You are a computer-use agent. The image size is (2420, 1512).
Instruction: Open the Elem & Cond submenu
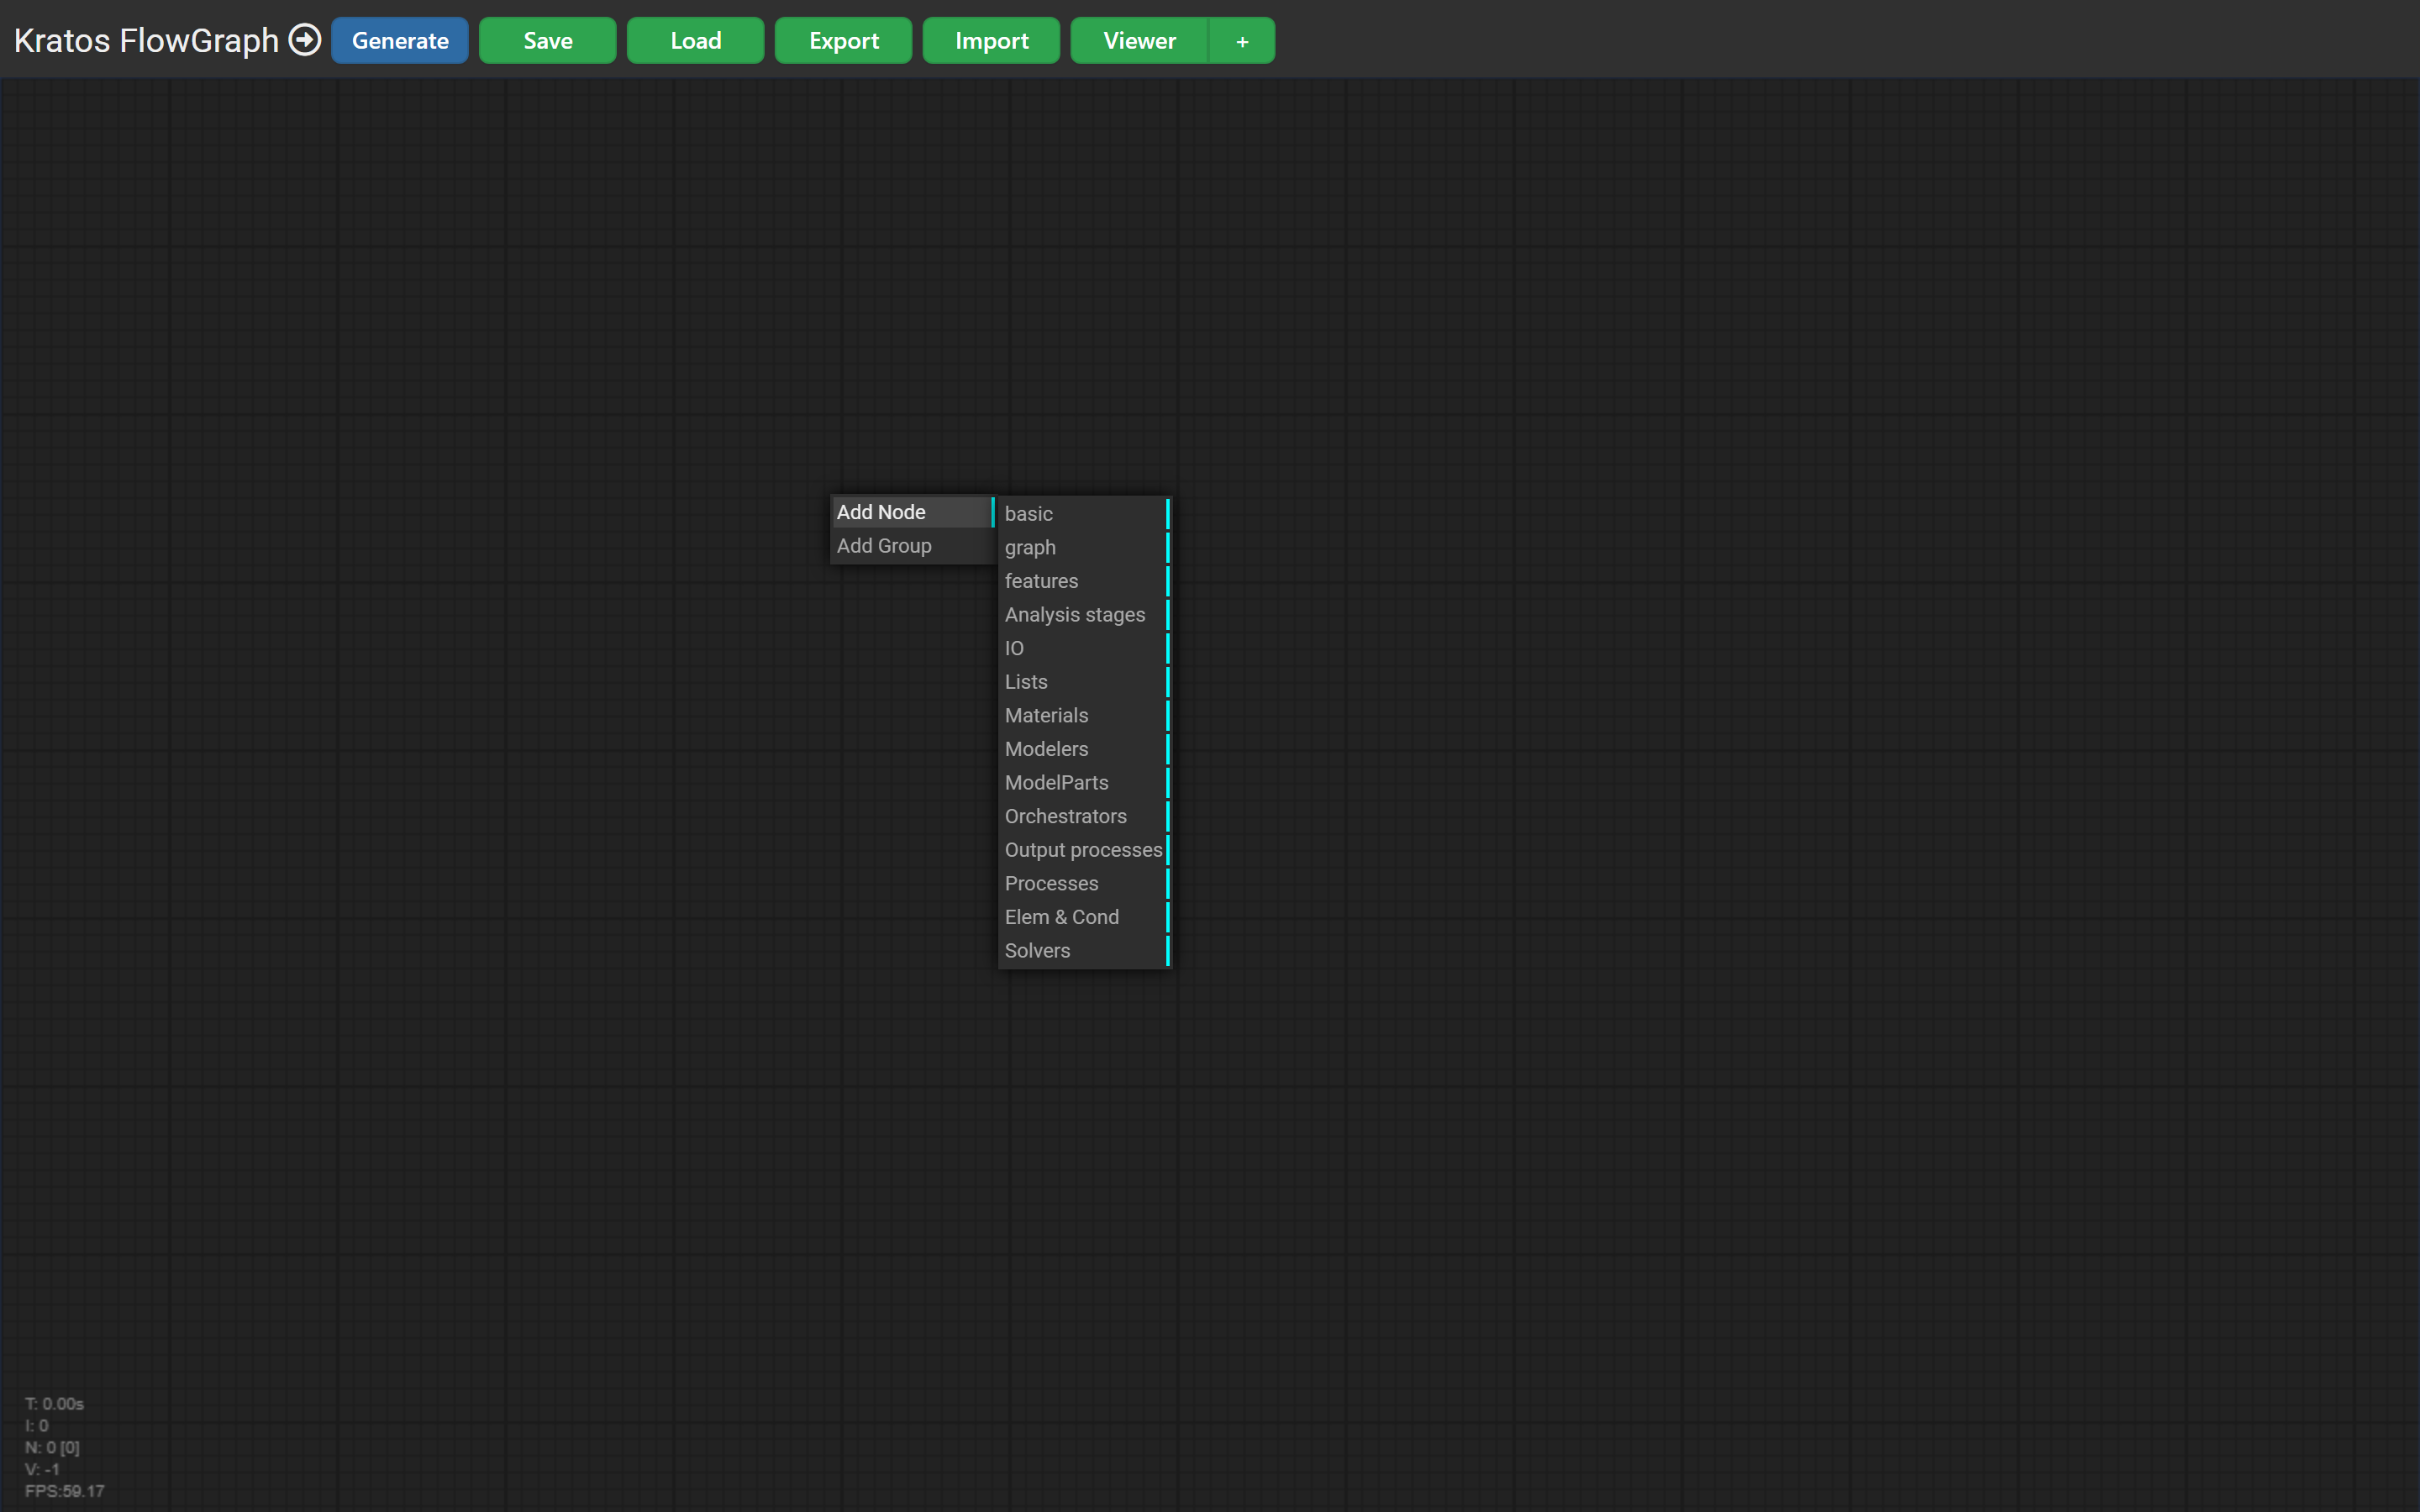(x=1085, y=918)
